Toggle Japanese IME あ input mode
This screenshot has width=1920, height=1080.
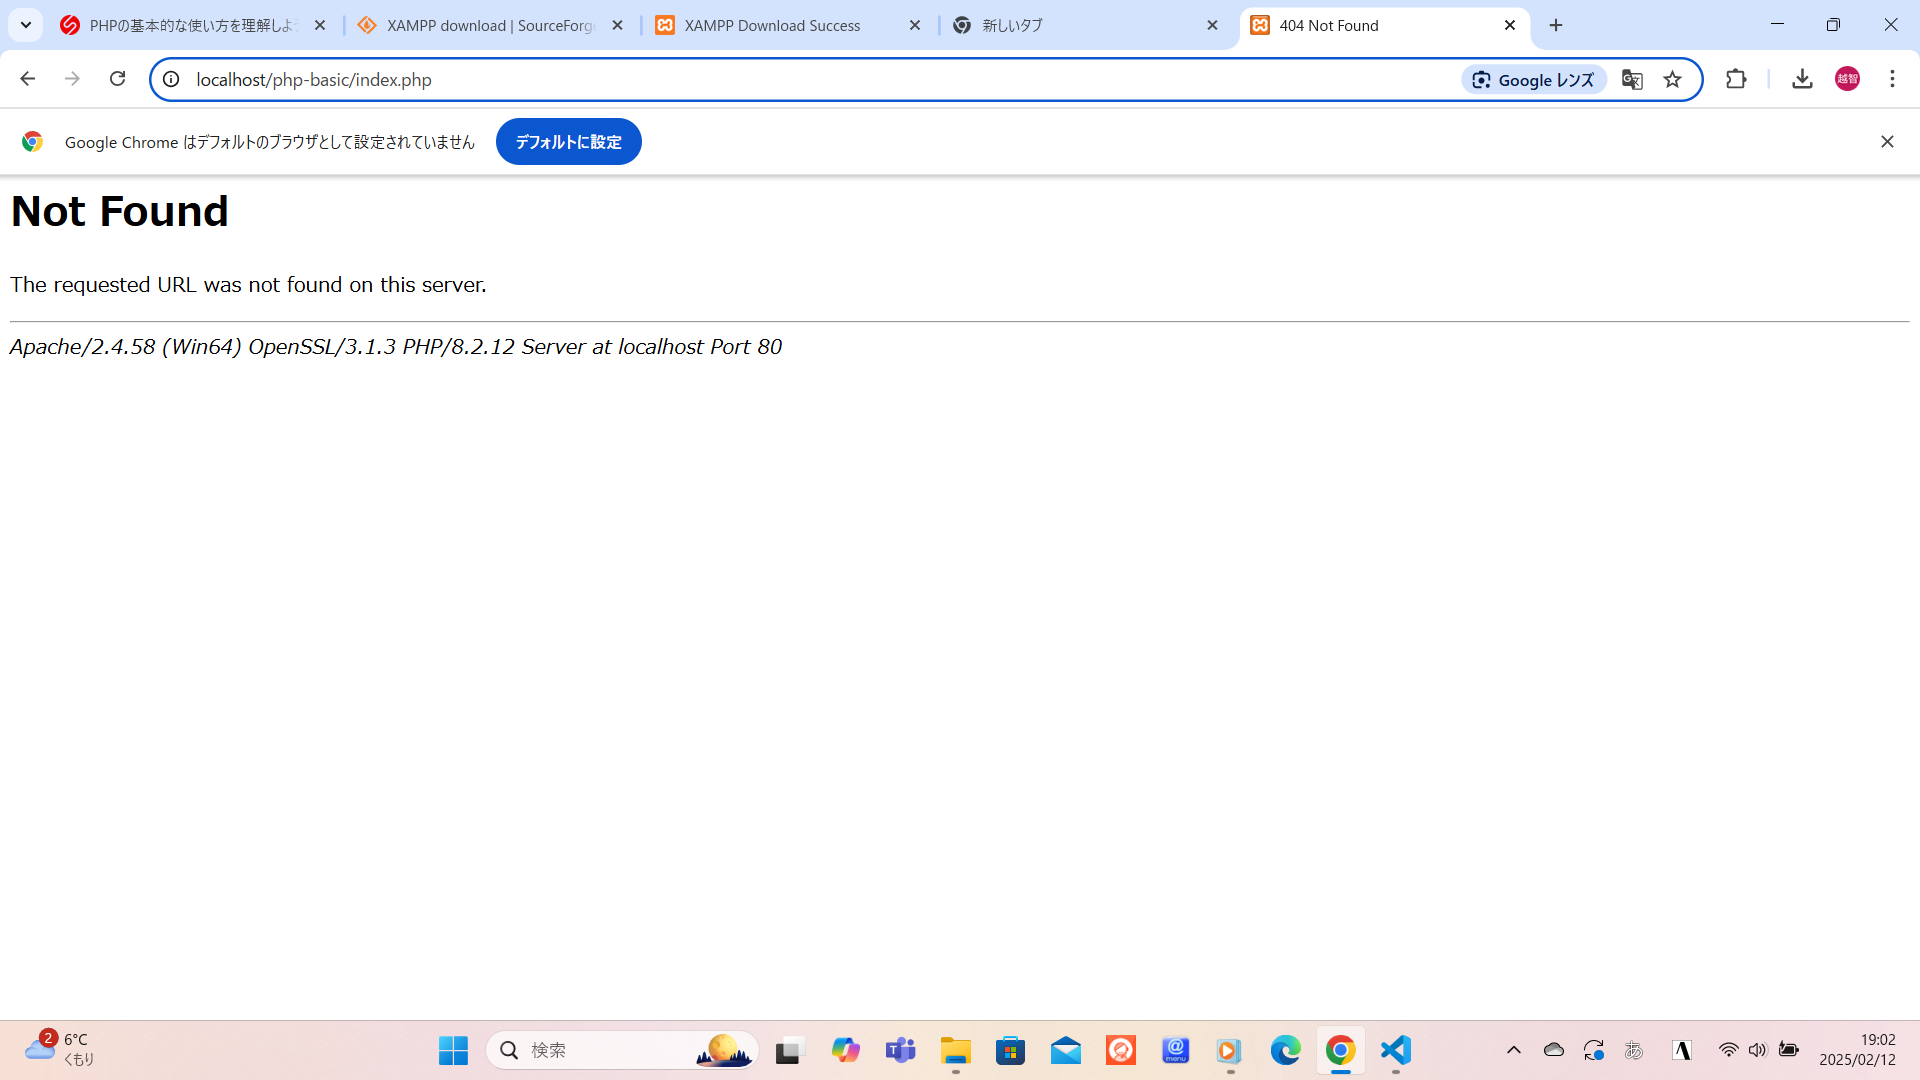click(1634, 1050)
